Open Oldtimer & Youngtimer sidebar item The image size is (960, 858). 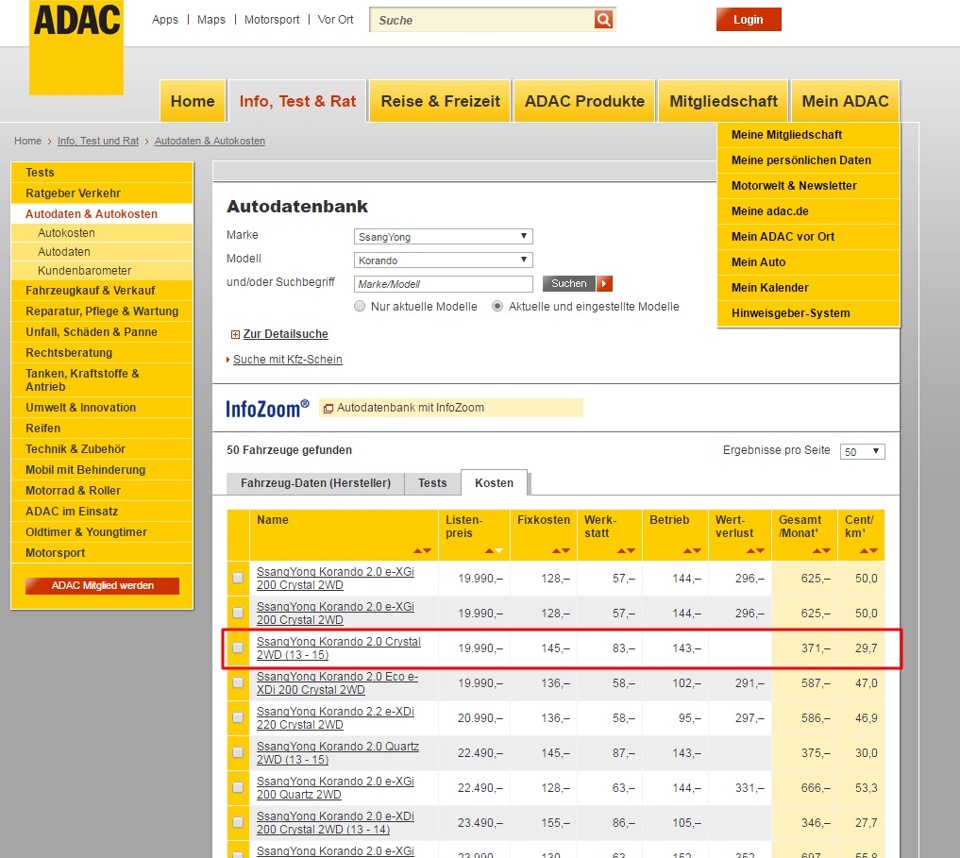point(102,532)
